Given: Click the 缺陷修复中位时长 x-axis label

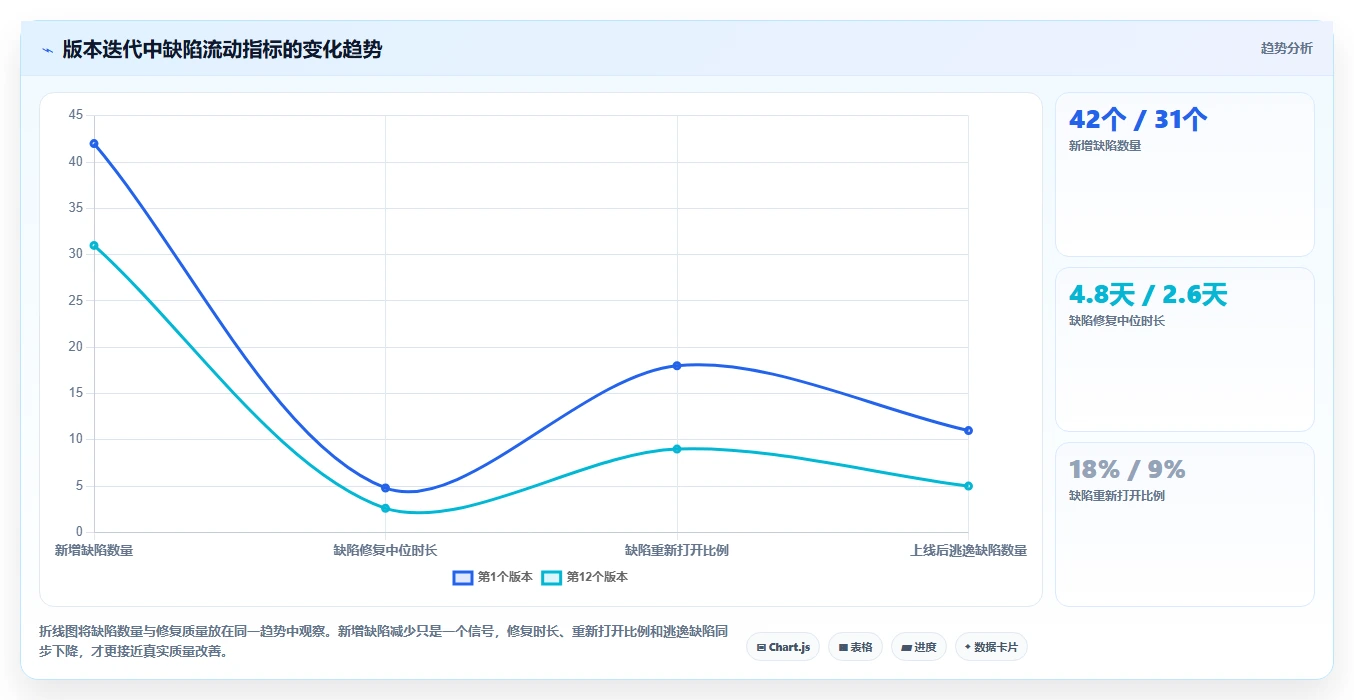Looking at the screenshot, I should 385,550.
